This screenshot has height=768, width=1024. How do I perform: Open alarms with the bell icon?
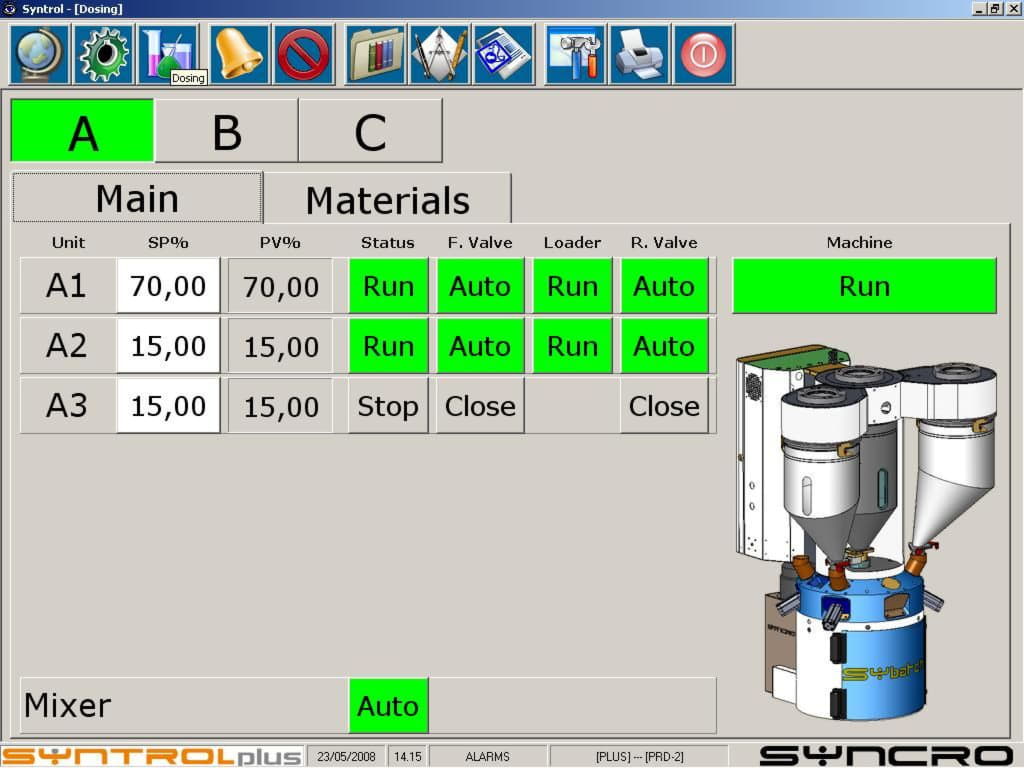(x=239, y=54)
